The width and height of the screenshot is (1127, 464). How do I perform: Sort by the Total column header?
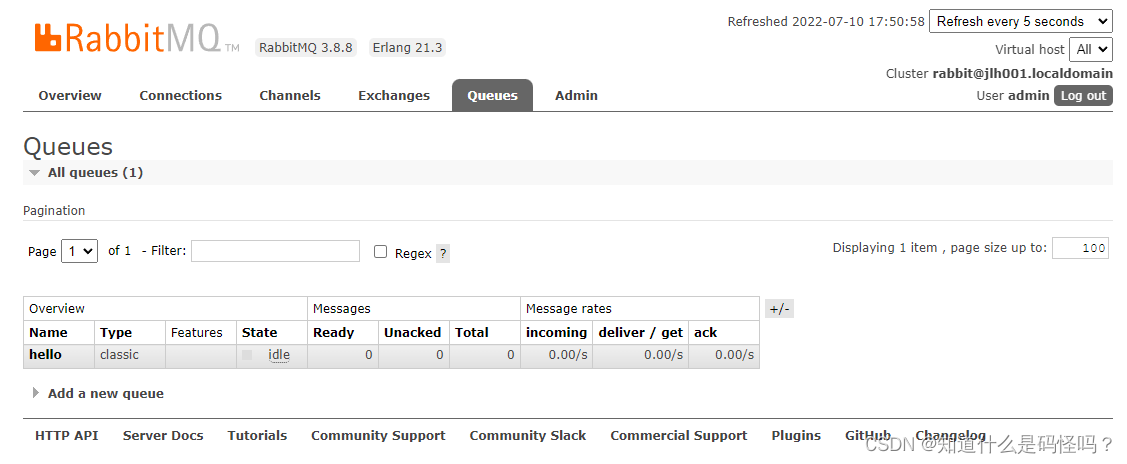[x=472, y=333]
